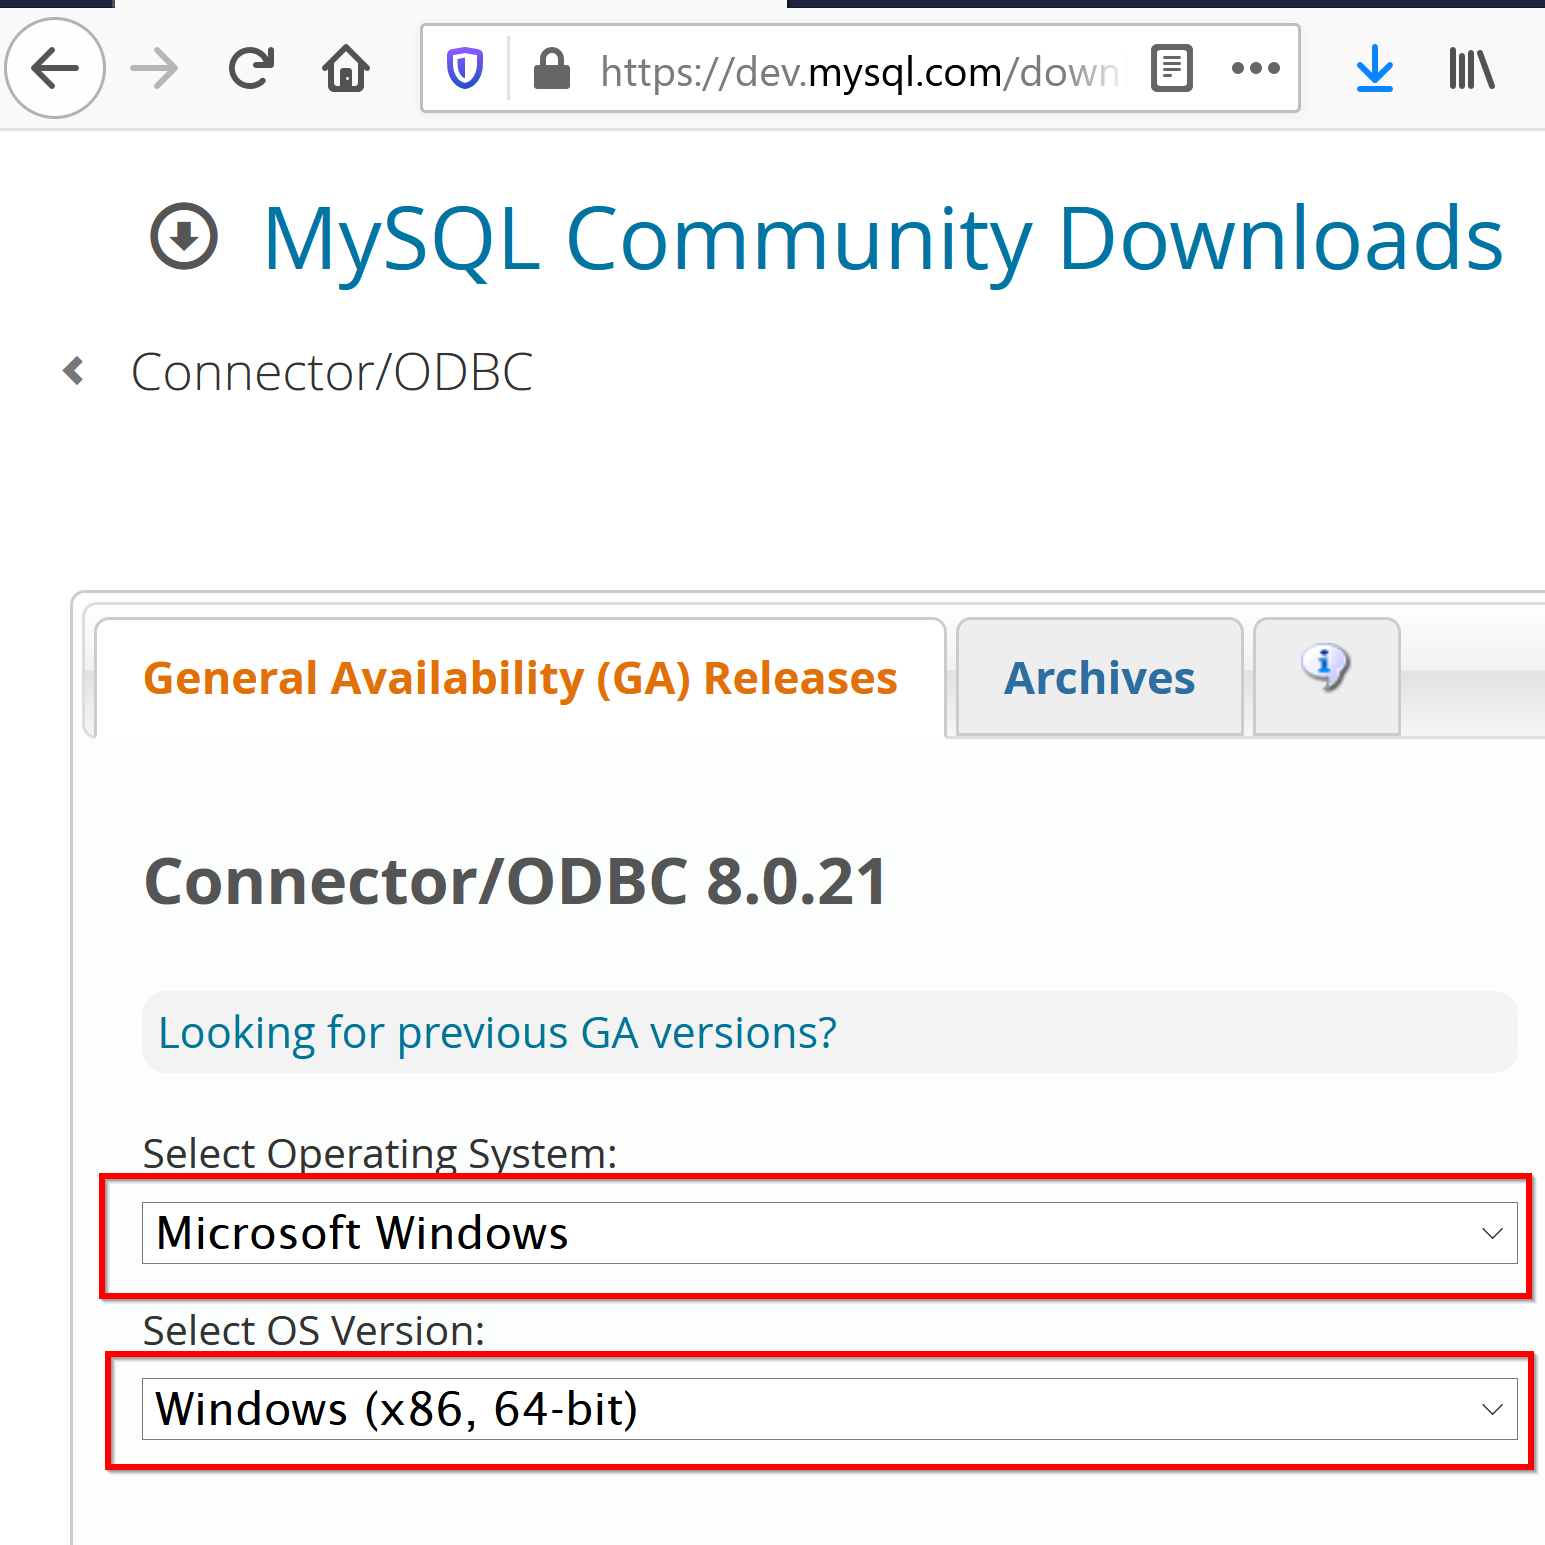Toggle reader view icon in address bar
This screenshot has width=1545, height=1545.
tap(1171, 68)
